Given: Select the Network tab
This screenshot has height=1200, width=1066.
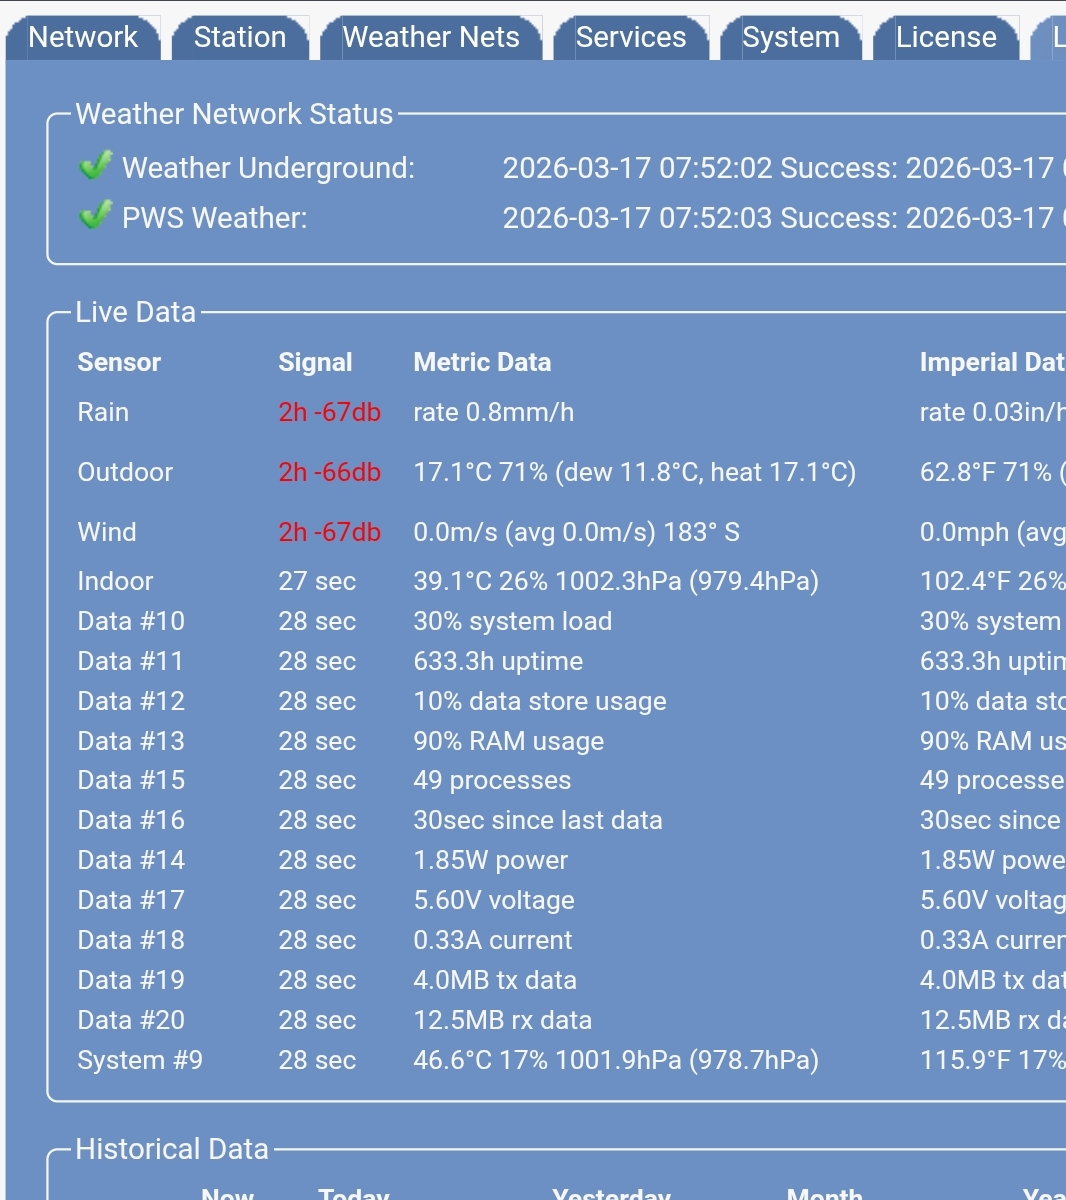Looking at the screenshot, I should 83,37.
